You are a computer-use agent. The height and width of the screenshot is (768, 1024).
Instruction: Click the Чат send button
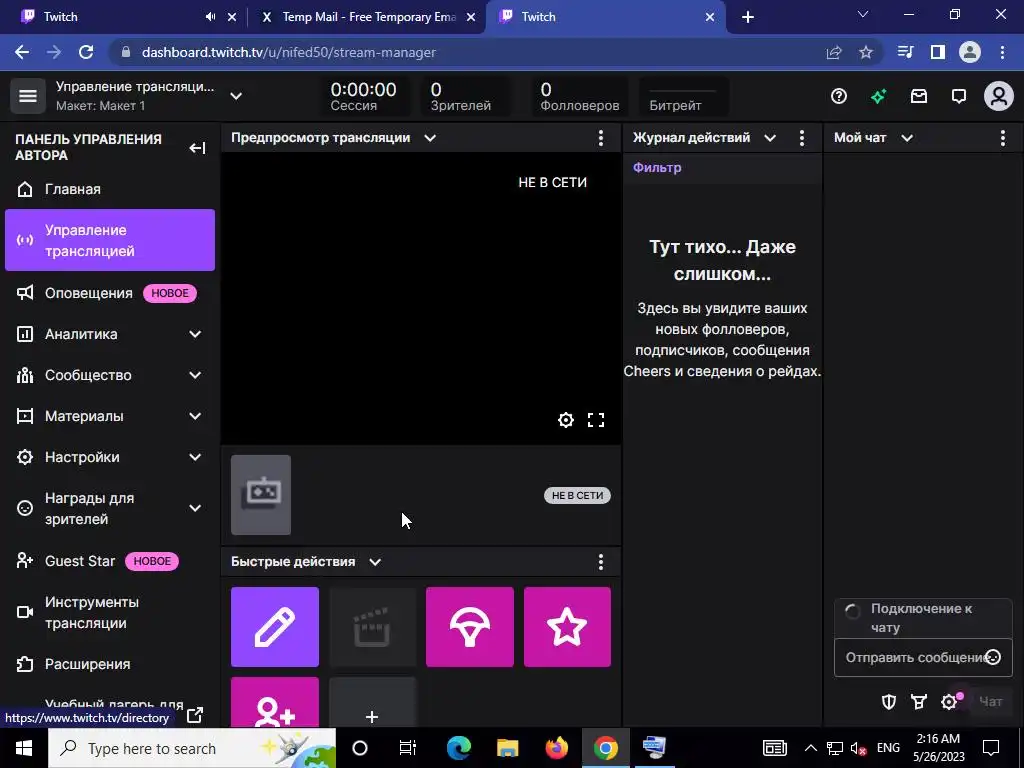click(x=991, y=702)
